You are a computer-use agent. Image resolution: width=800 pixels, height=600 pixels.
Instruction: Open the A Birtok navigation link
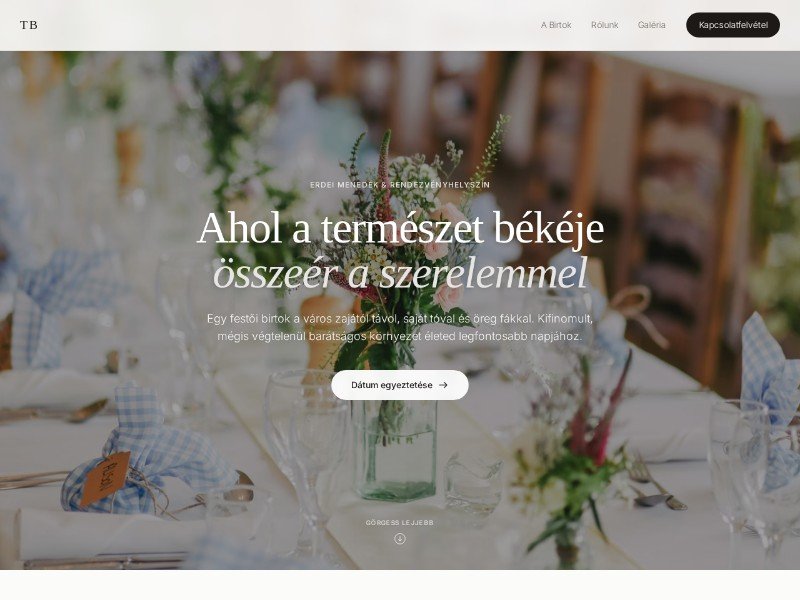click(556, 25)
